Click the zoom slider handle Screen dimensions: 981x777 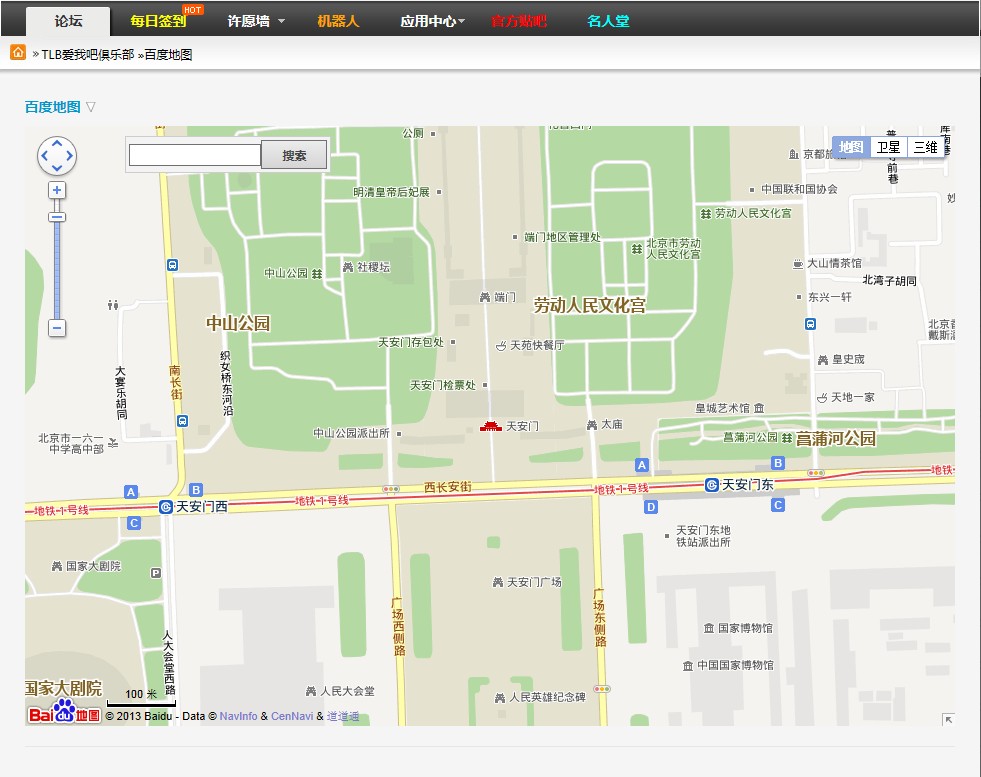coord(57,217)
